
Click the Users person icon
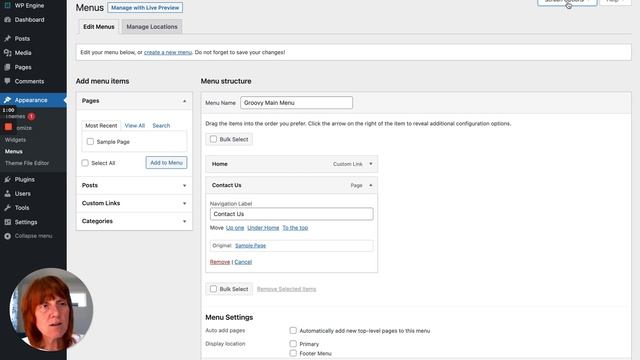pyautogui.click(x=7, y=193)
